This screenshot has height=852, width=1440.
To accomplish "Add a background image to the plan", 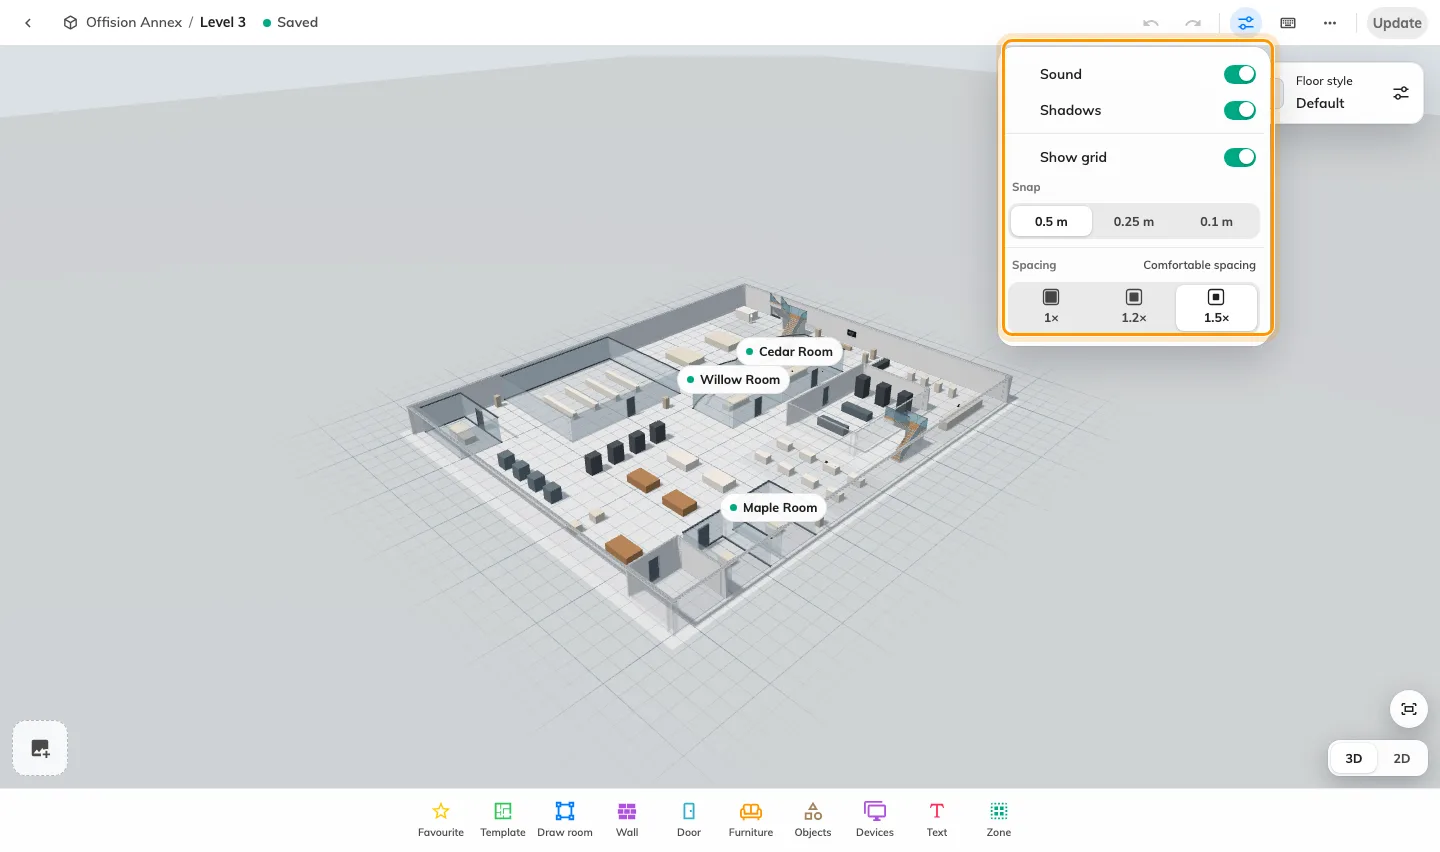I will (x=40, y=748).
